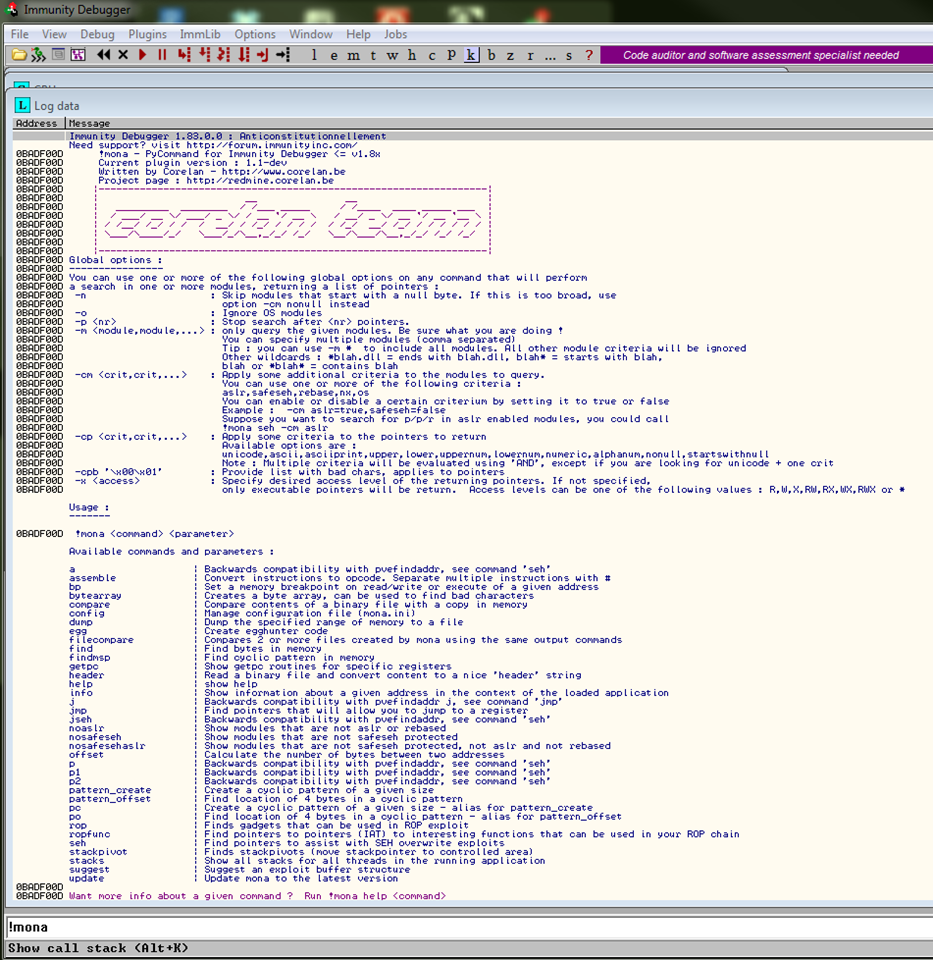Show executable modules 'e' button
The width and height of the screenshot is (933, 960).
333,55
